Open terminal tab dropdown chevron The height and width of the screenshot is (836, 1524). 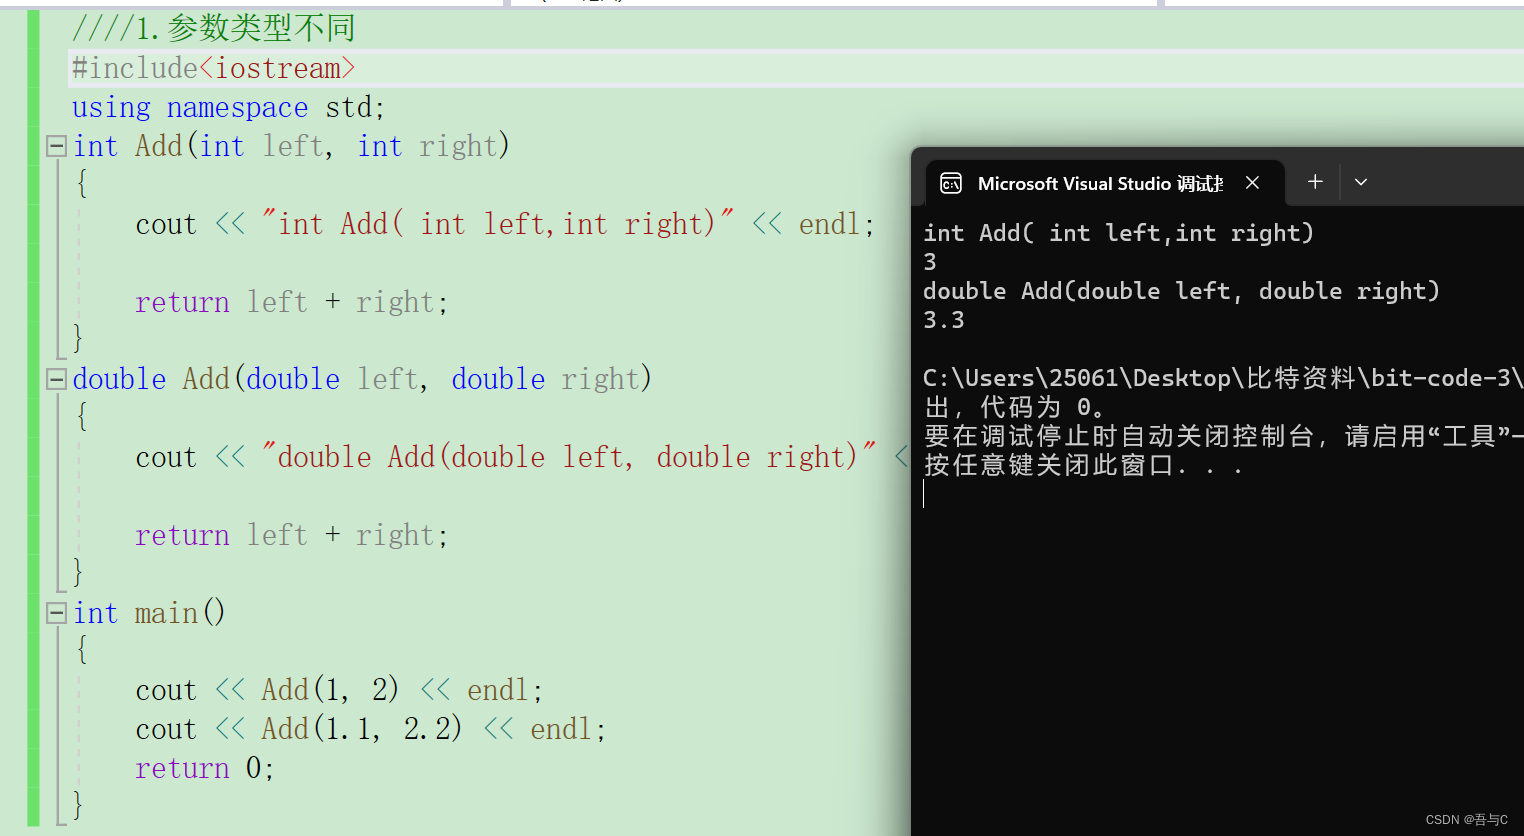point(1361,182)
